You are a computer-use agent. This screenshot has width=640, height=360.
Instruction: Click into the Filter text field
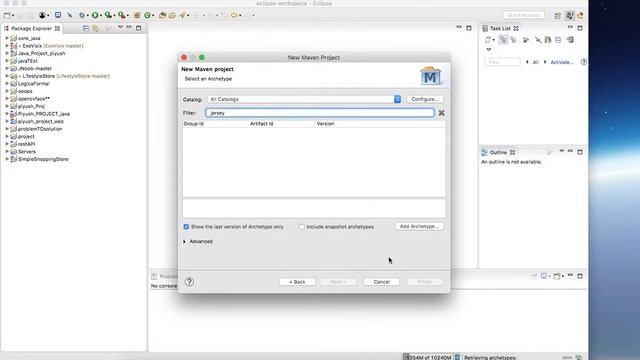[x=320, y=113]
